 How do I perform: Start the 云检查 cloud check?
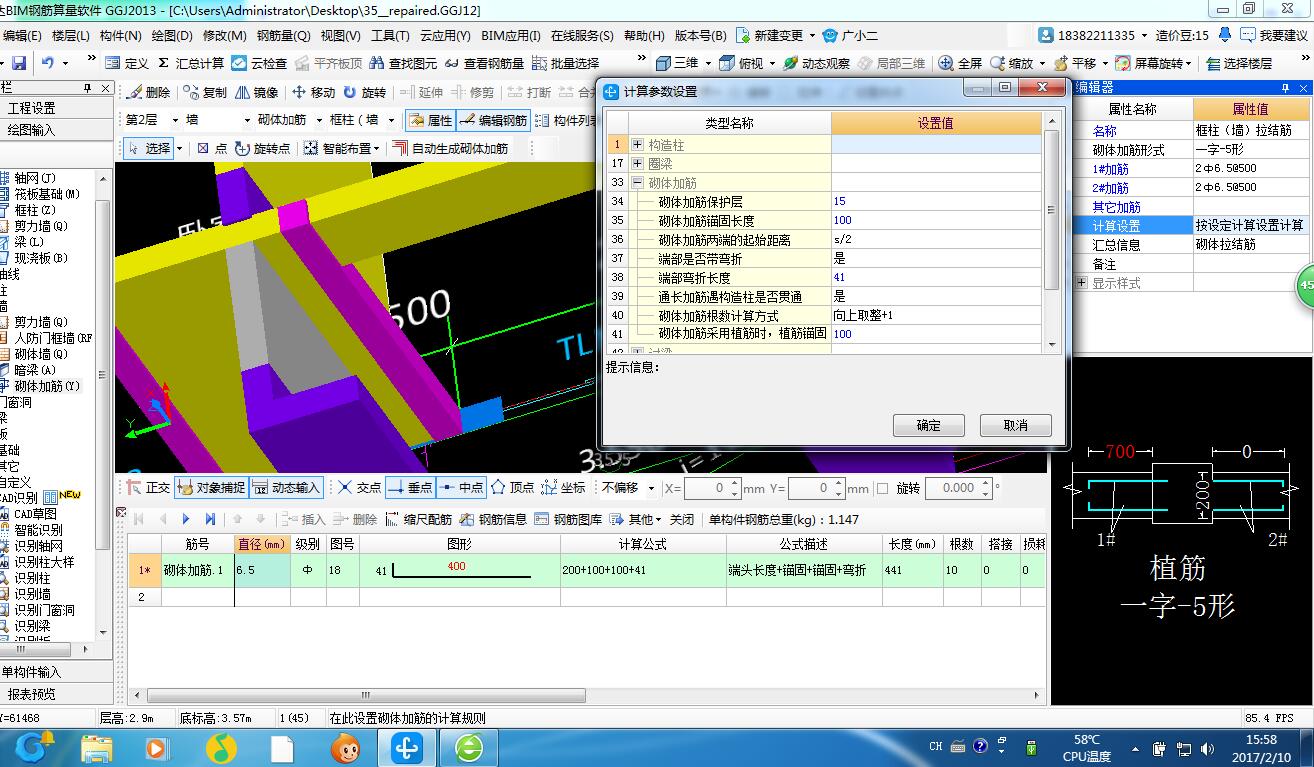[x=259, y=63]
